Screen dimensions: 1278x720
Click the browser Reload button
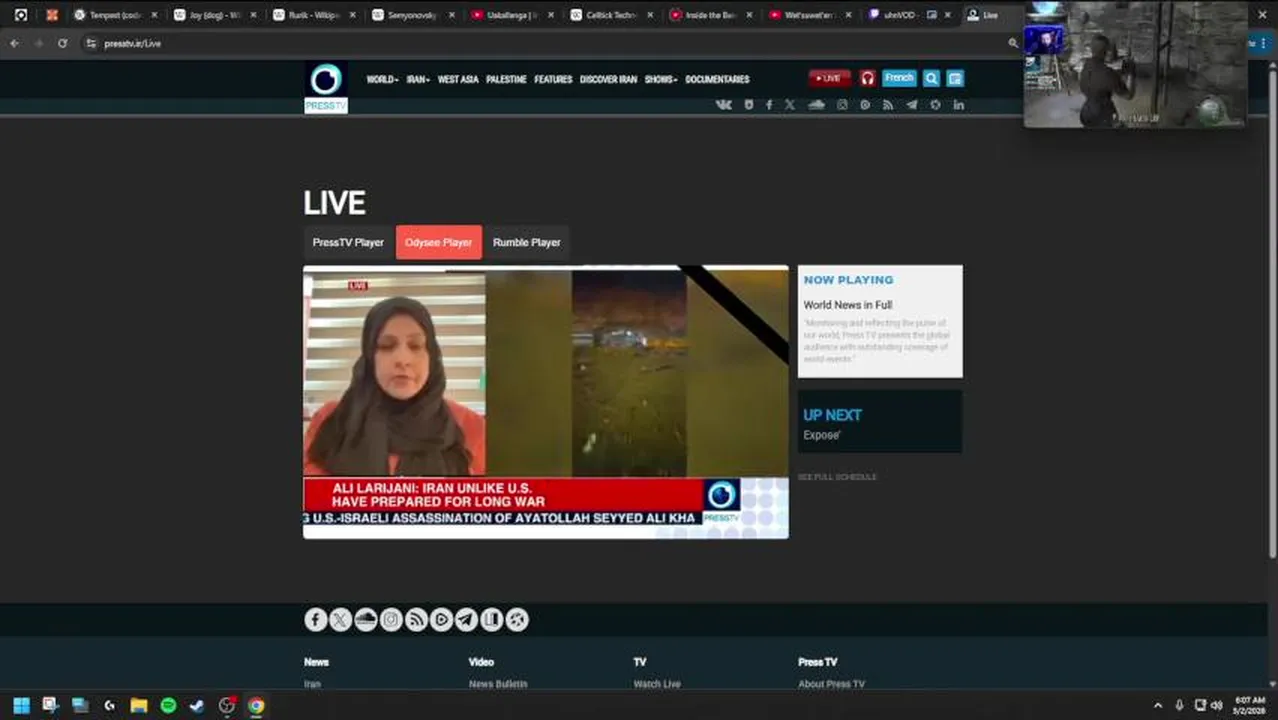click(x=62, y=43)
